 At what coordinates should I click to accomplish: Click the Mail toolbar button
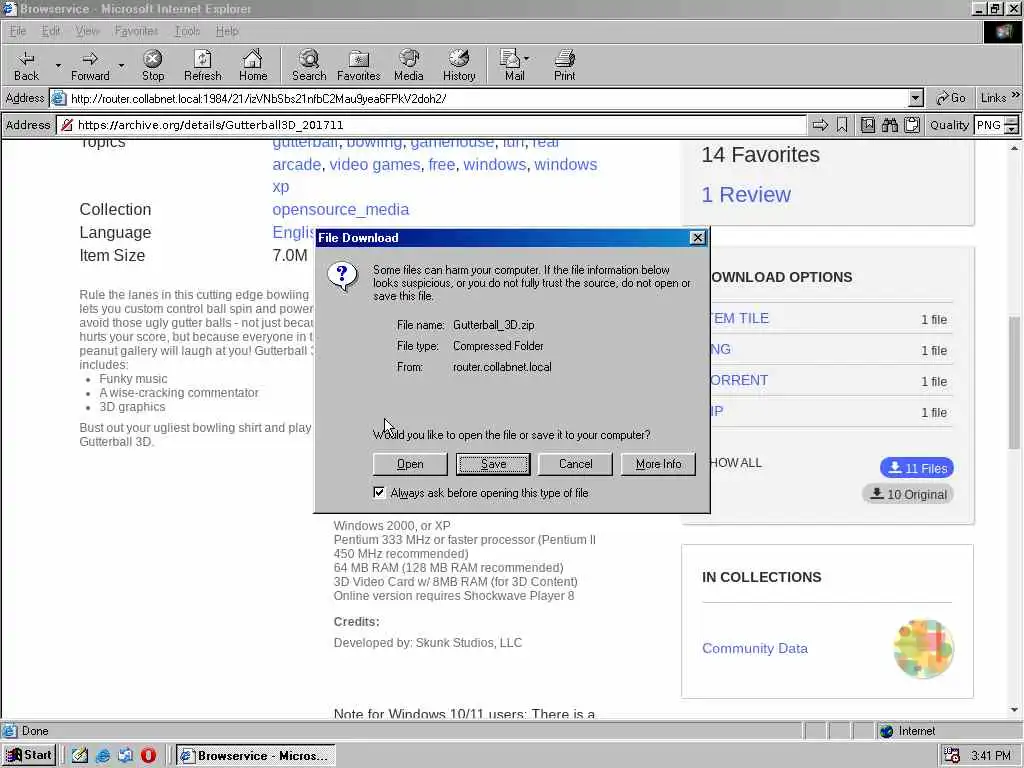point(513,65)
